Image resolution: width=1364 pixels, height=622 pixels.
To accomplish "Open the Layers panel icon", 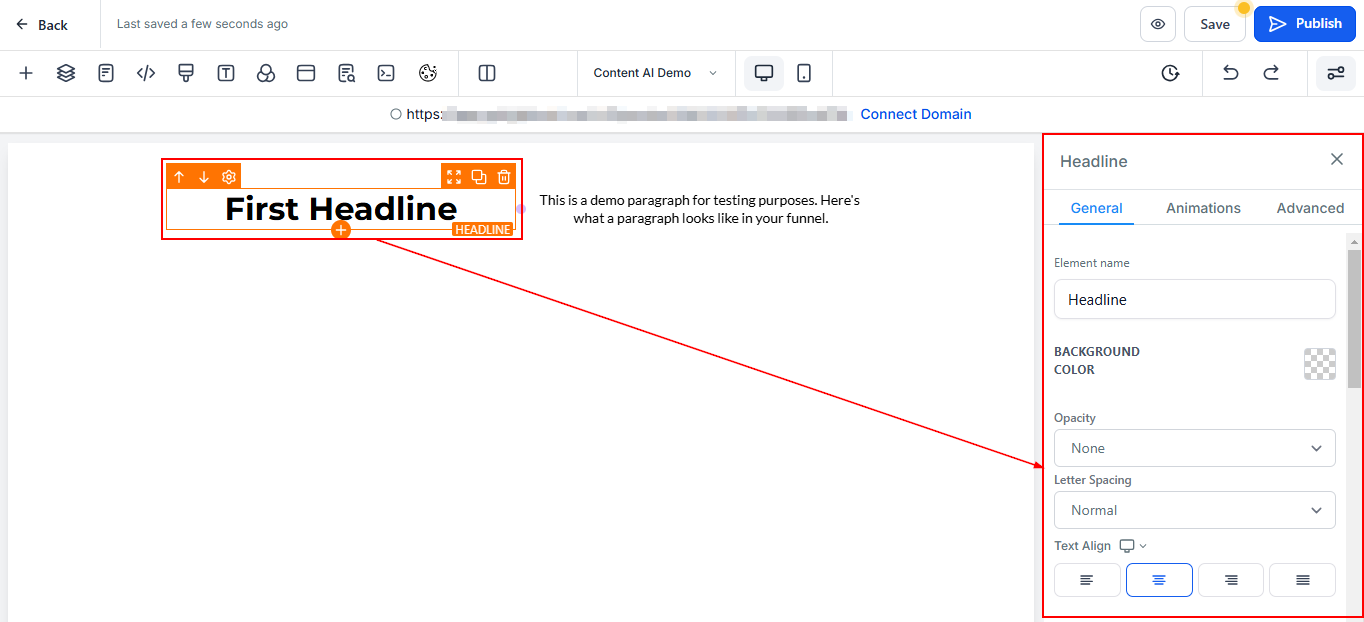I will (x=66, y=73).
